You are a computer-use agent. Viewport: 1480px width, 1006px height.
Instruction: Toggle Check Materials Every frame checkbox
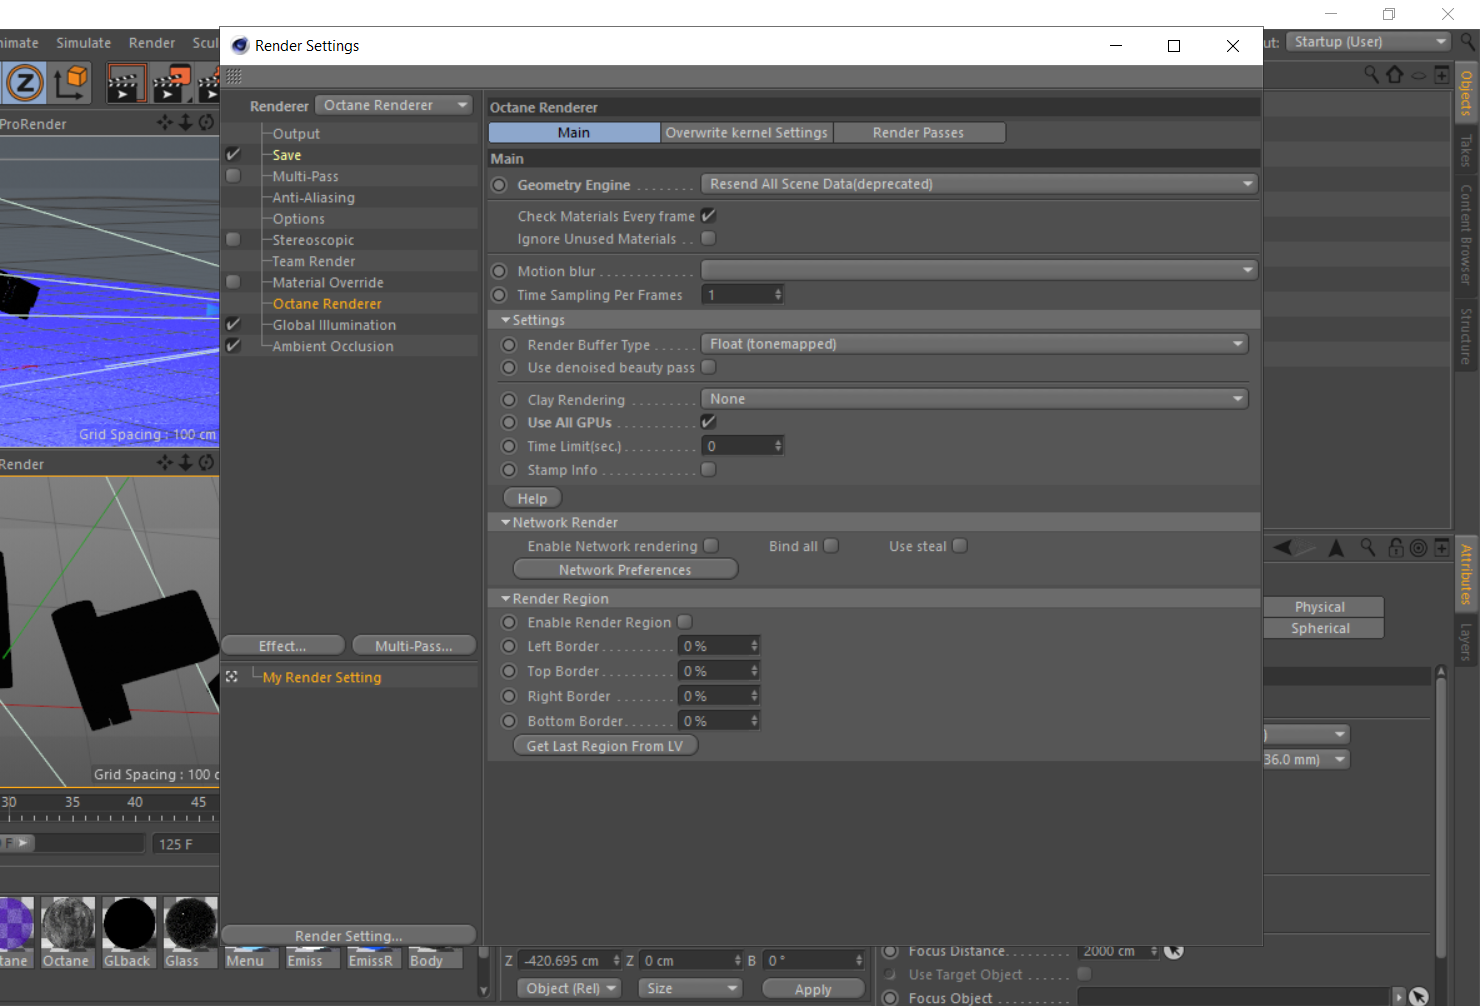pos(709,216)
